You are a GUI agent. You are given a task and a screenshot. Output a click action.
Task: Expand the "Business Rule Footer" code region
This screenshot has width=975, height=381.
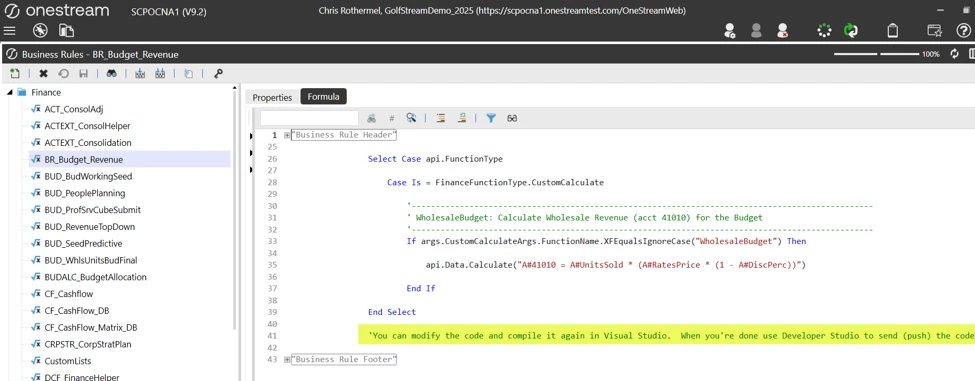[287, 359]
